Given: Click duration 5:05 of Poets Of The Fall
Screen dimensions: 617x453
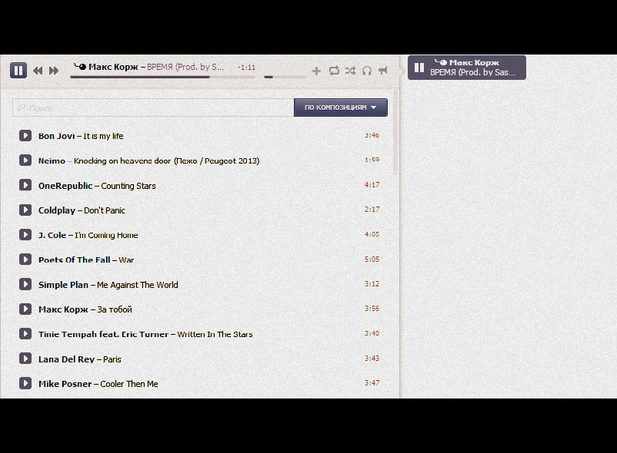Looking at the screenshot, I should click(x=372, y=259).
